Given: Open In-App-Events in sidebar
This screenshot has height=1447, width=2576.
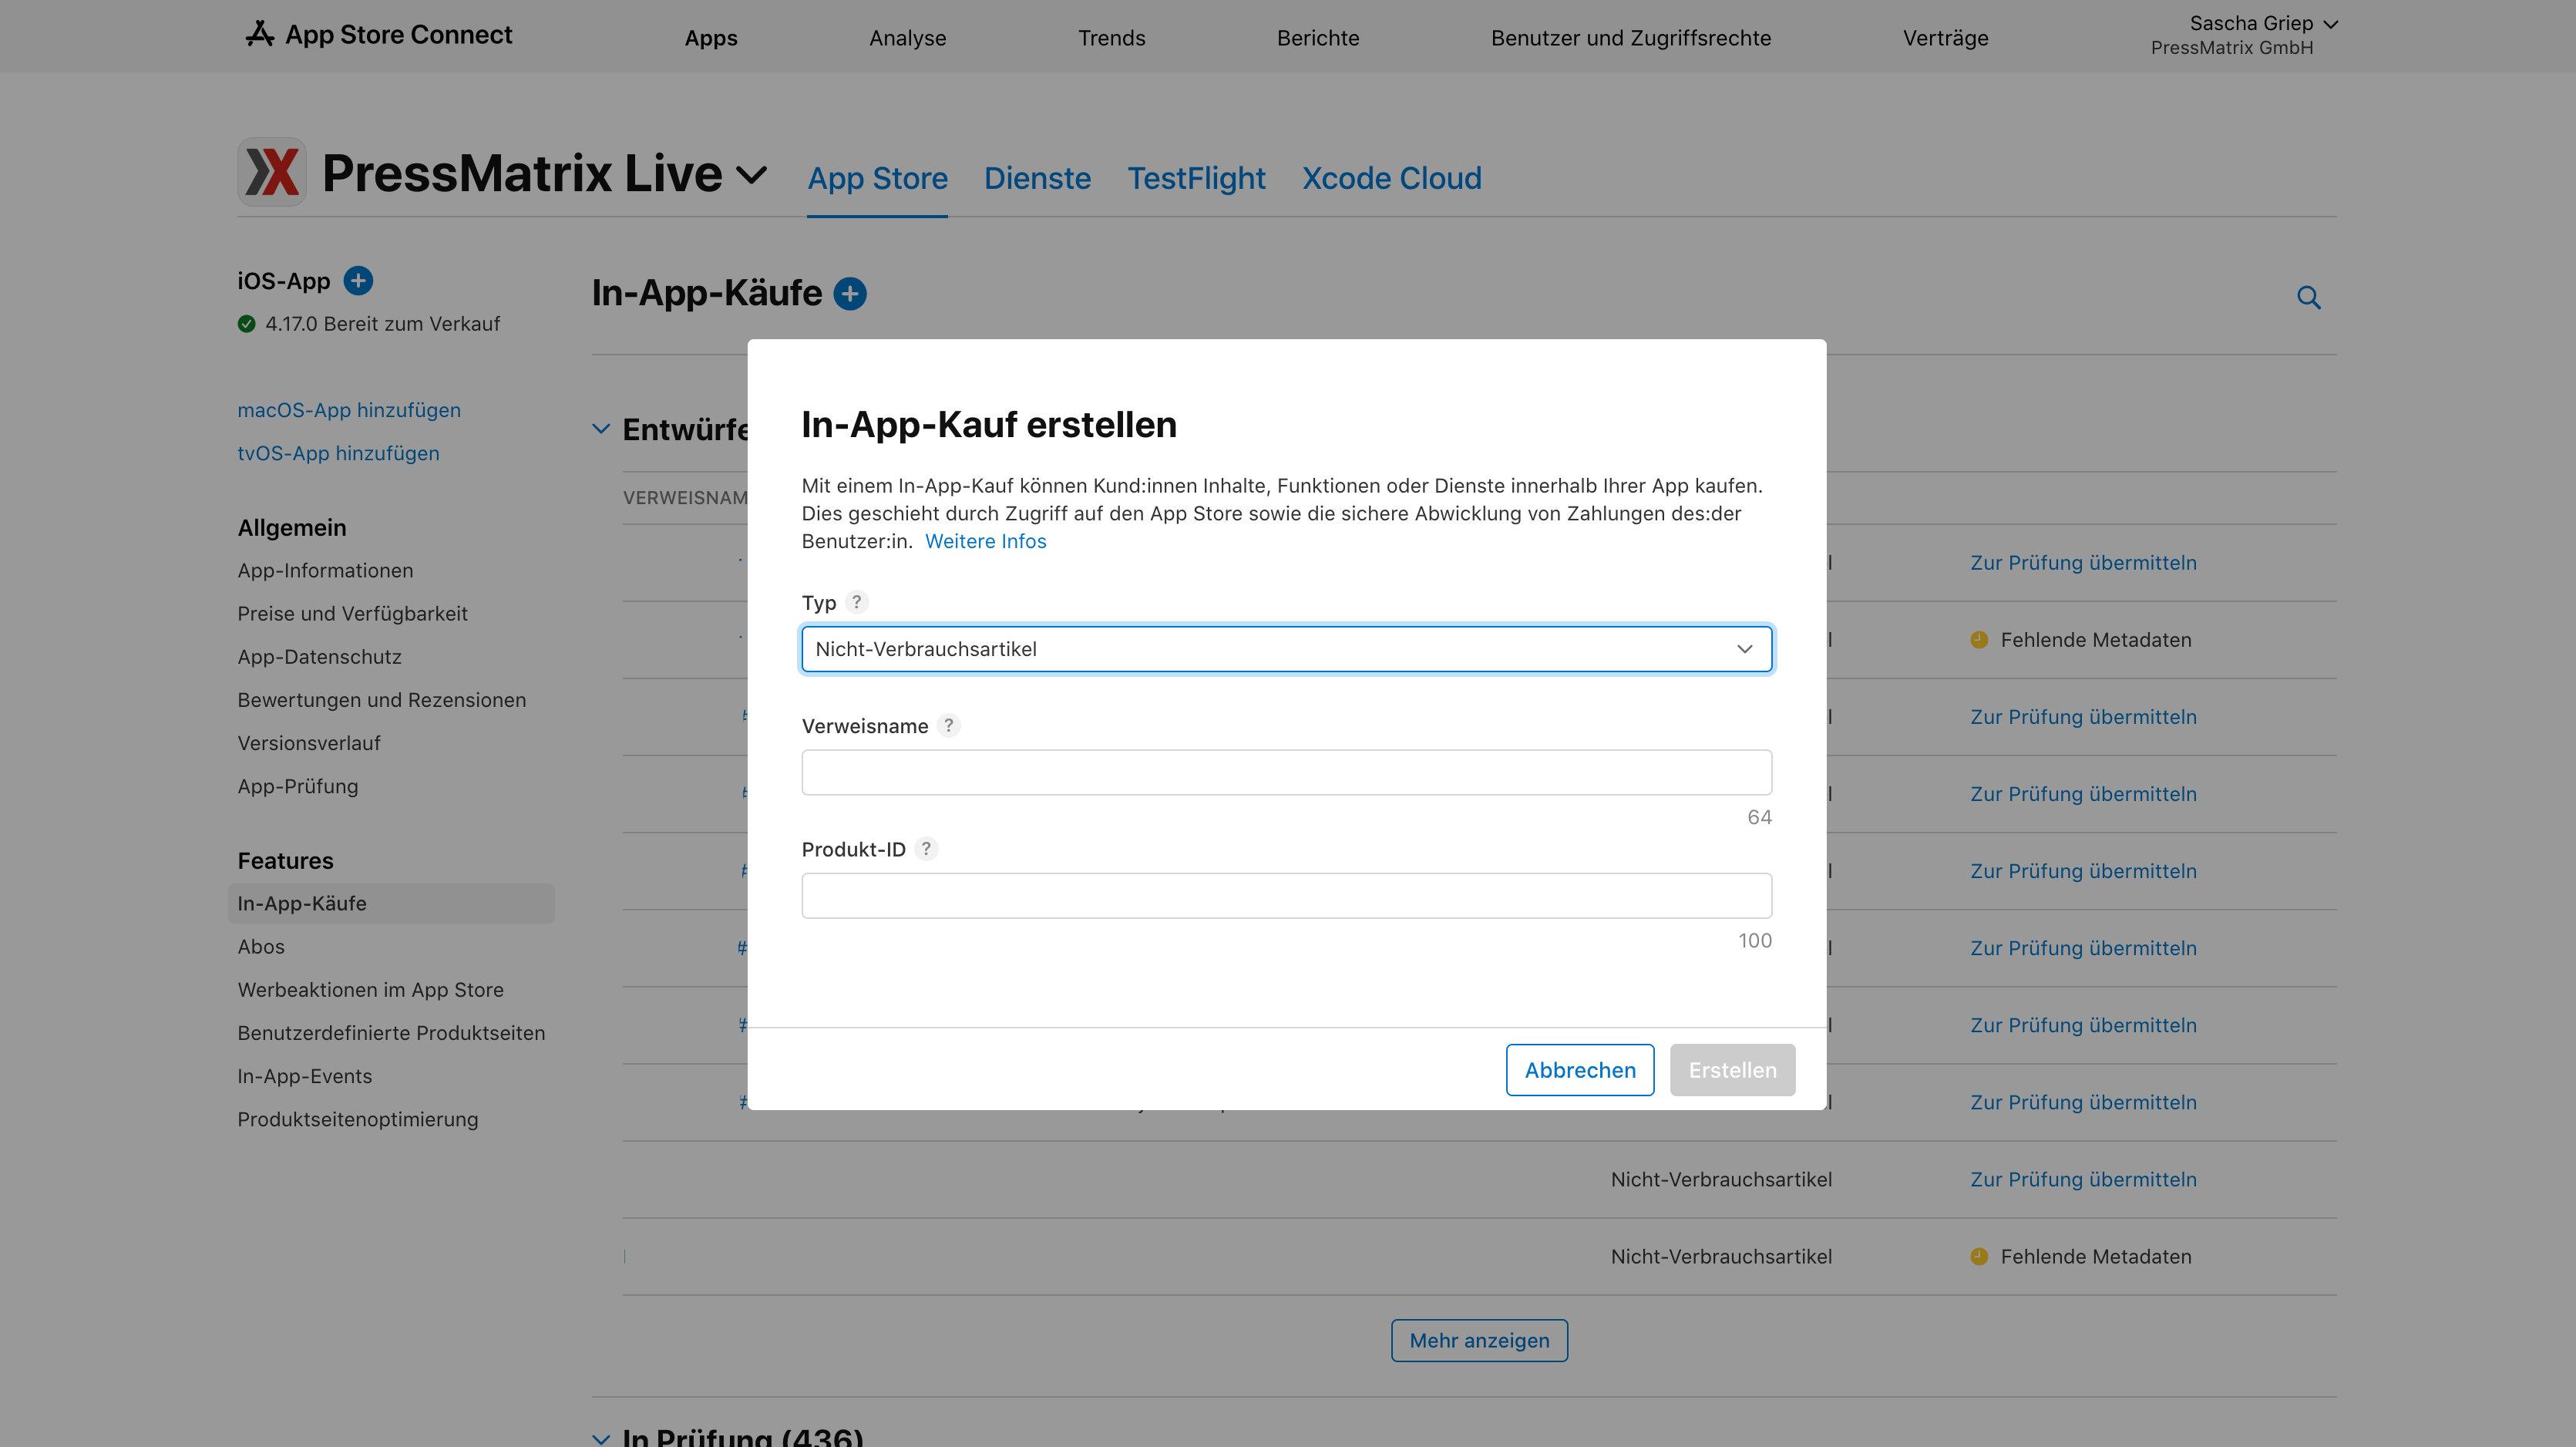Looking at the screenshot, I should tap(304, 1076).
